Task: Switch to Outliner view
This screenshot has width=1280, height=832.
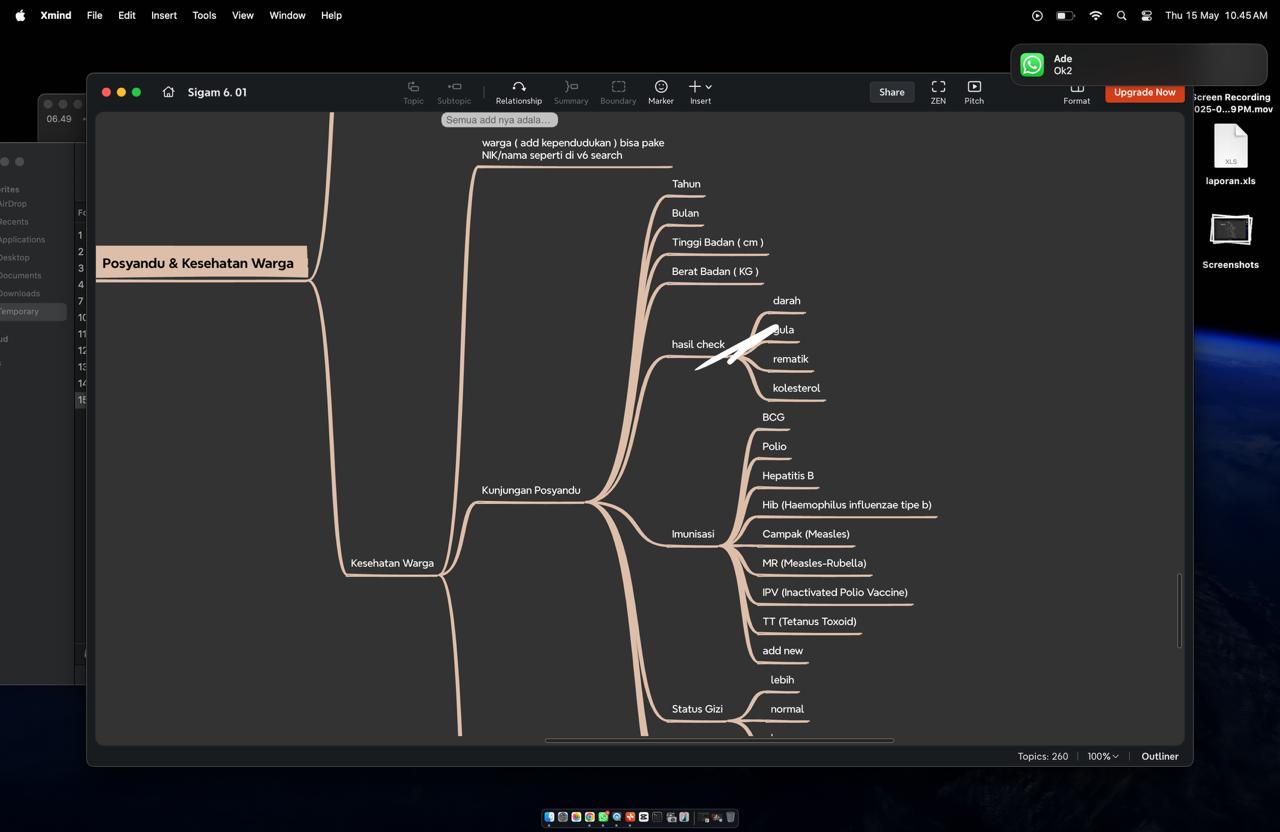Action: tap(1159, 756)
